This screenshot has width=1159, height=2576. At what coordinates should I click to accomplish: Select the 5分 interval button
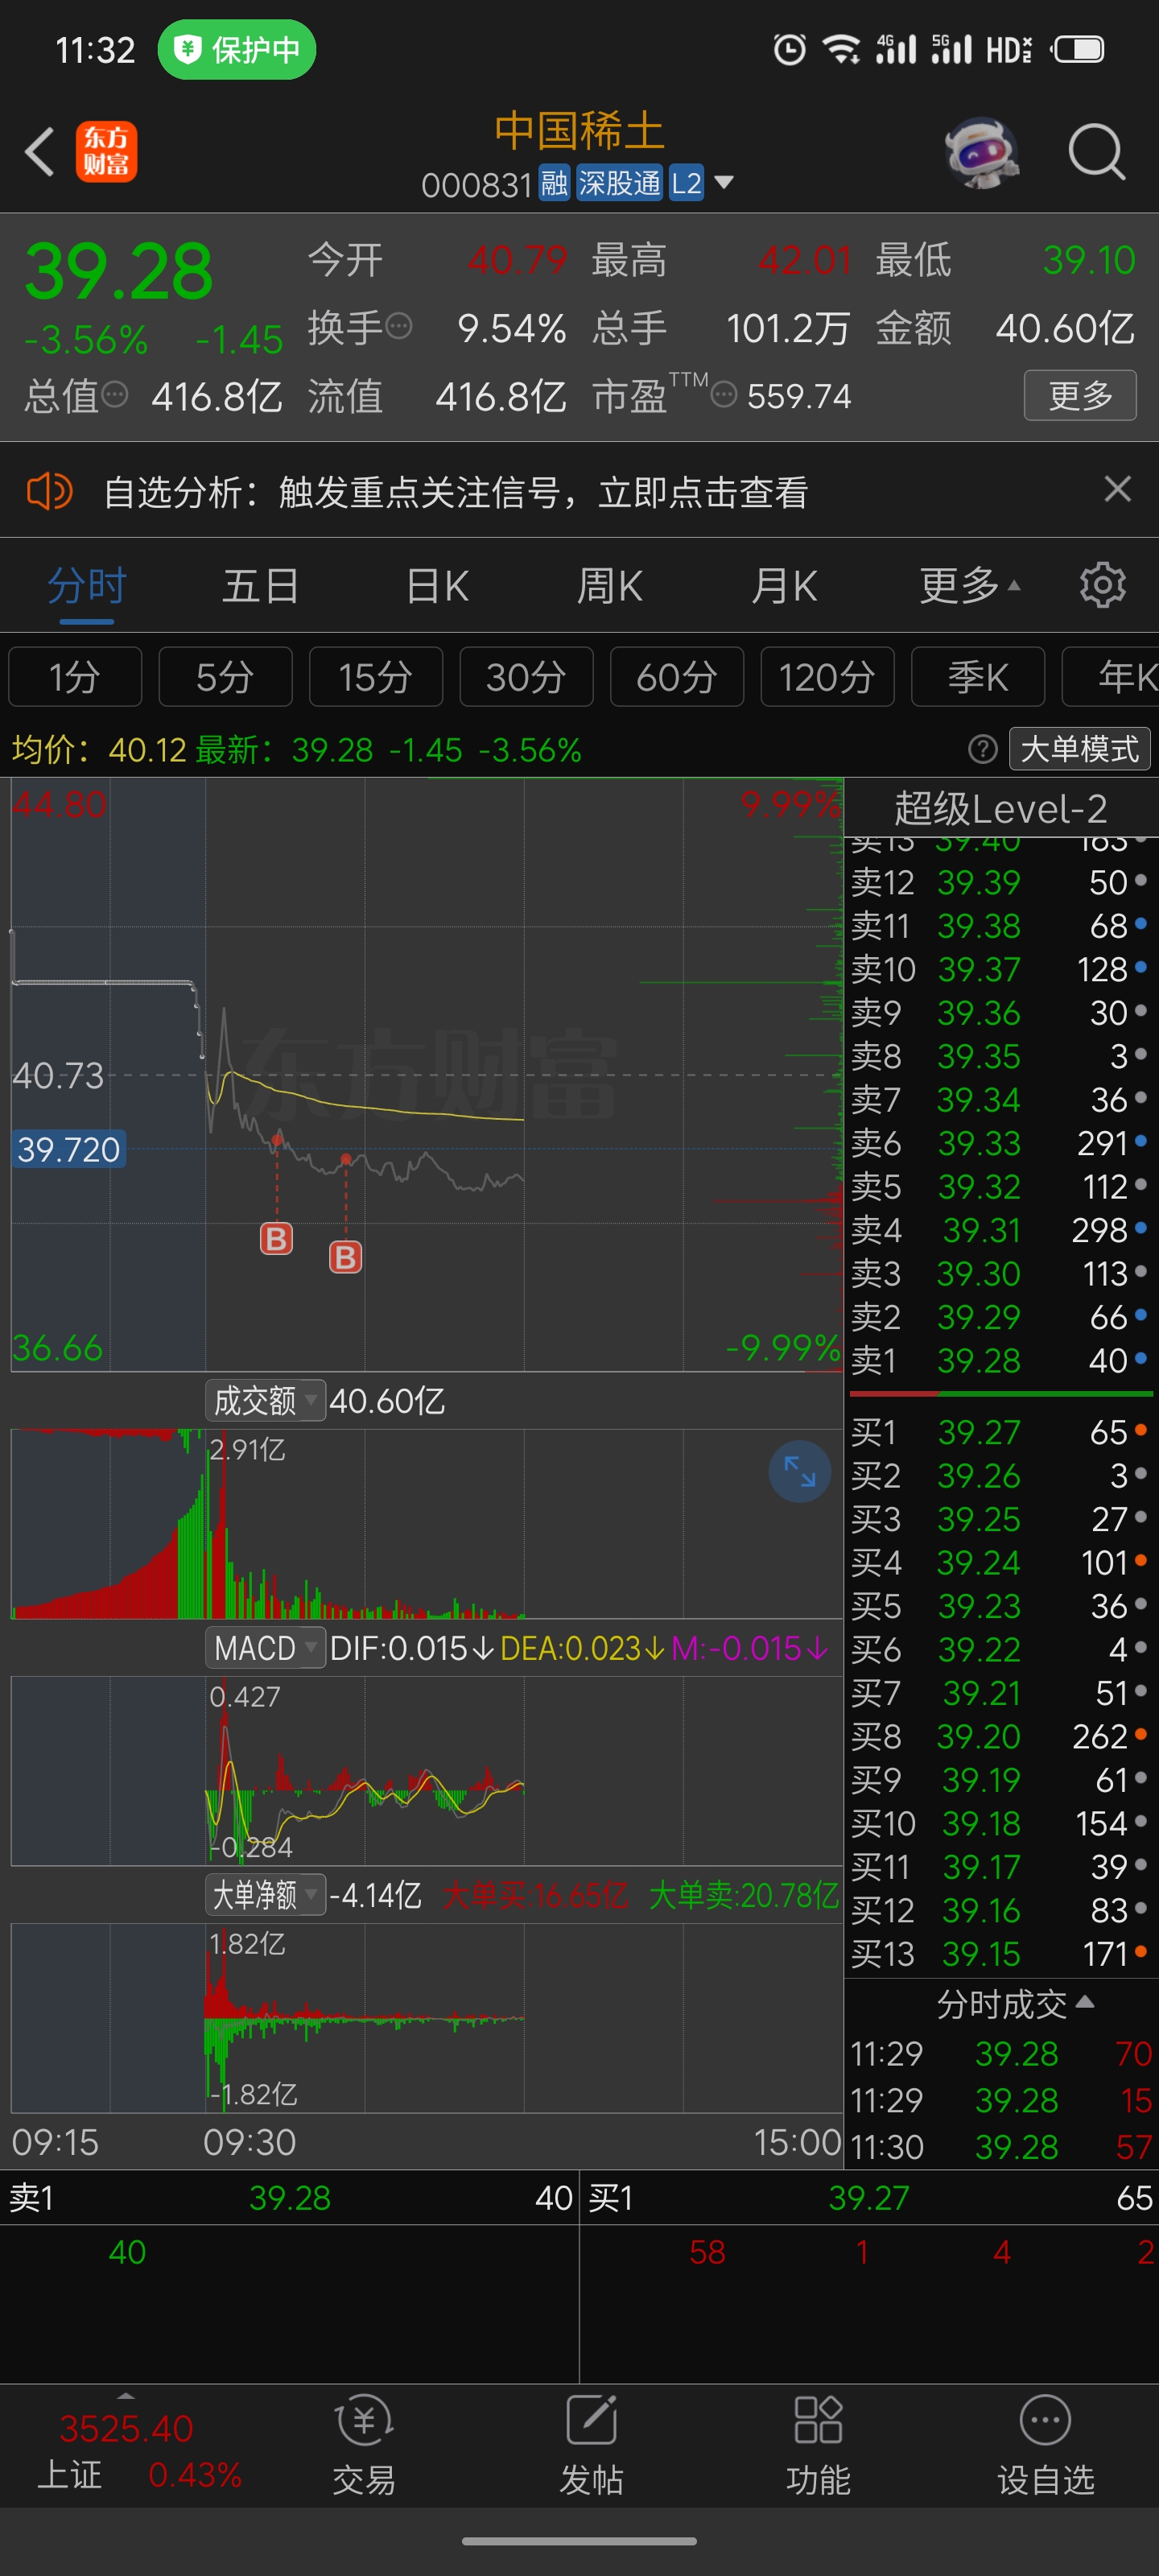[225, 676]
